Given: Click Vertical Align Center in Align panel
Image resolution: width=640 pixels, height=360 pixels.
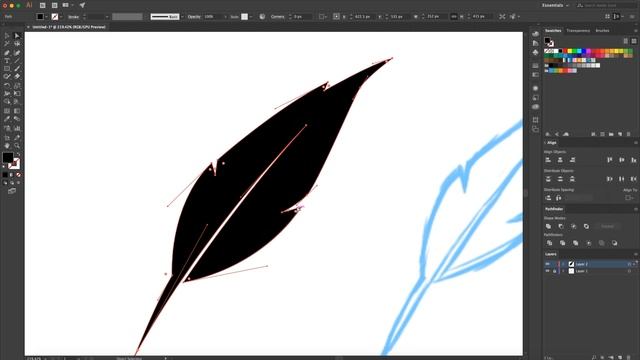Looking at the screenshot, I should tap(622, 160).
